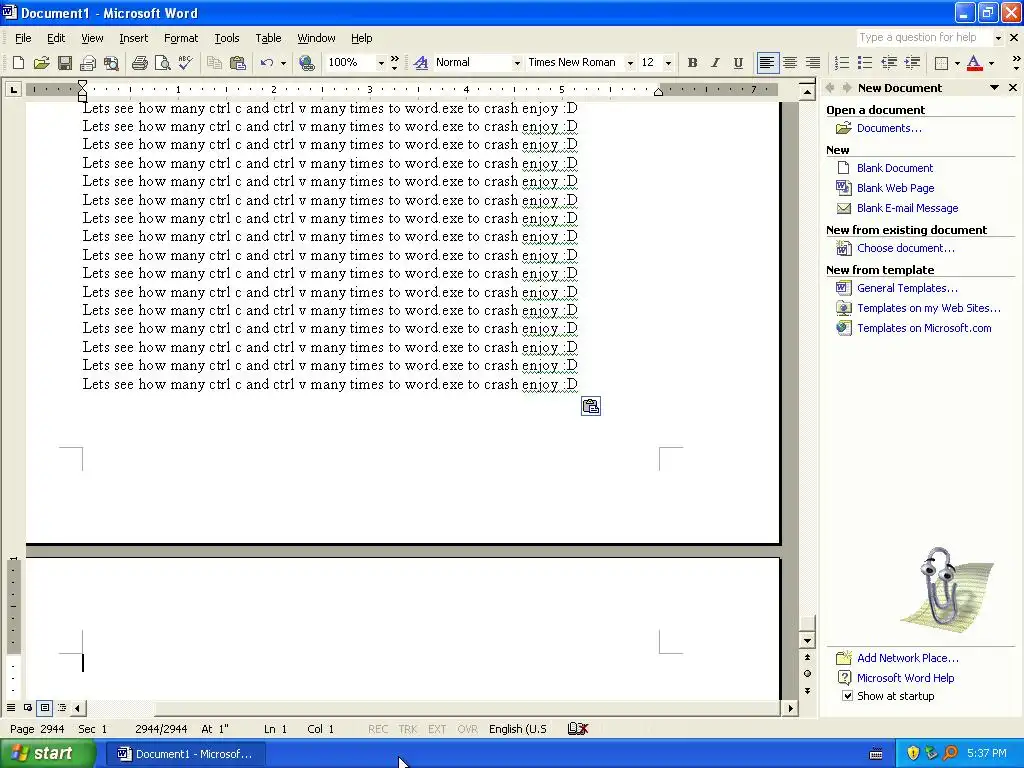This screenshot has height=768, width=1024.
Task: Click the horizontal scrollbar right arrow
Action: click(x=791, y=707)
